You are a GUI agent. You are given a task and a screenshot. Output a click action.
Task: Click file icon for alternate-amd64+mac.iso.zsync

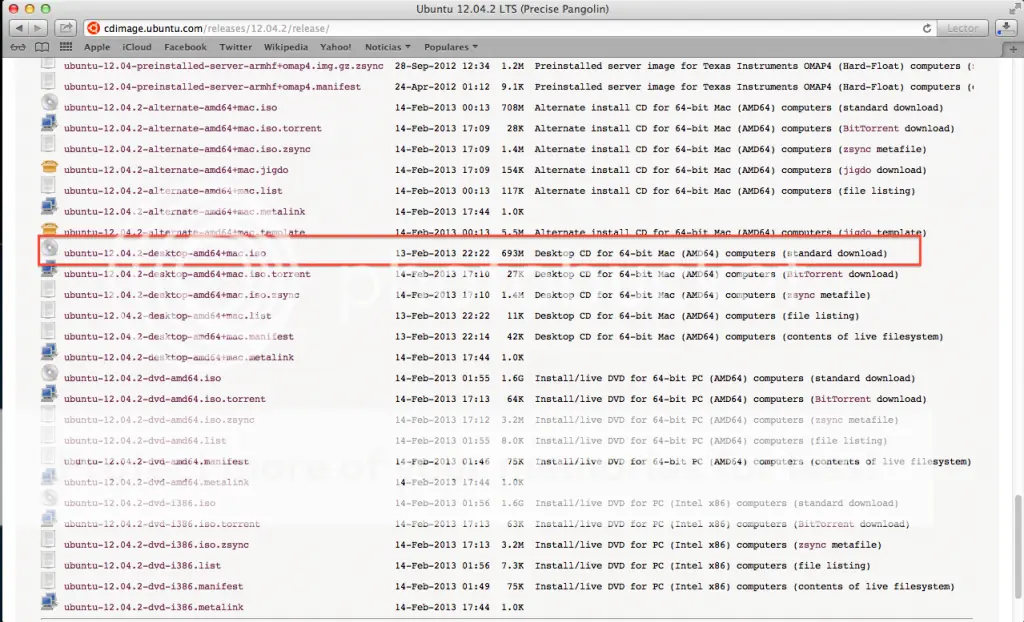point(48,144)
